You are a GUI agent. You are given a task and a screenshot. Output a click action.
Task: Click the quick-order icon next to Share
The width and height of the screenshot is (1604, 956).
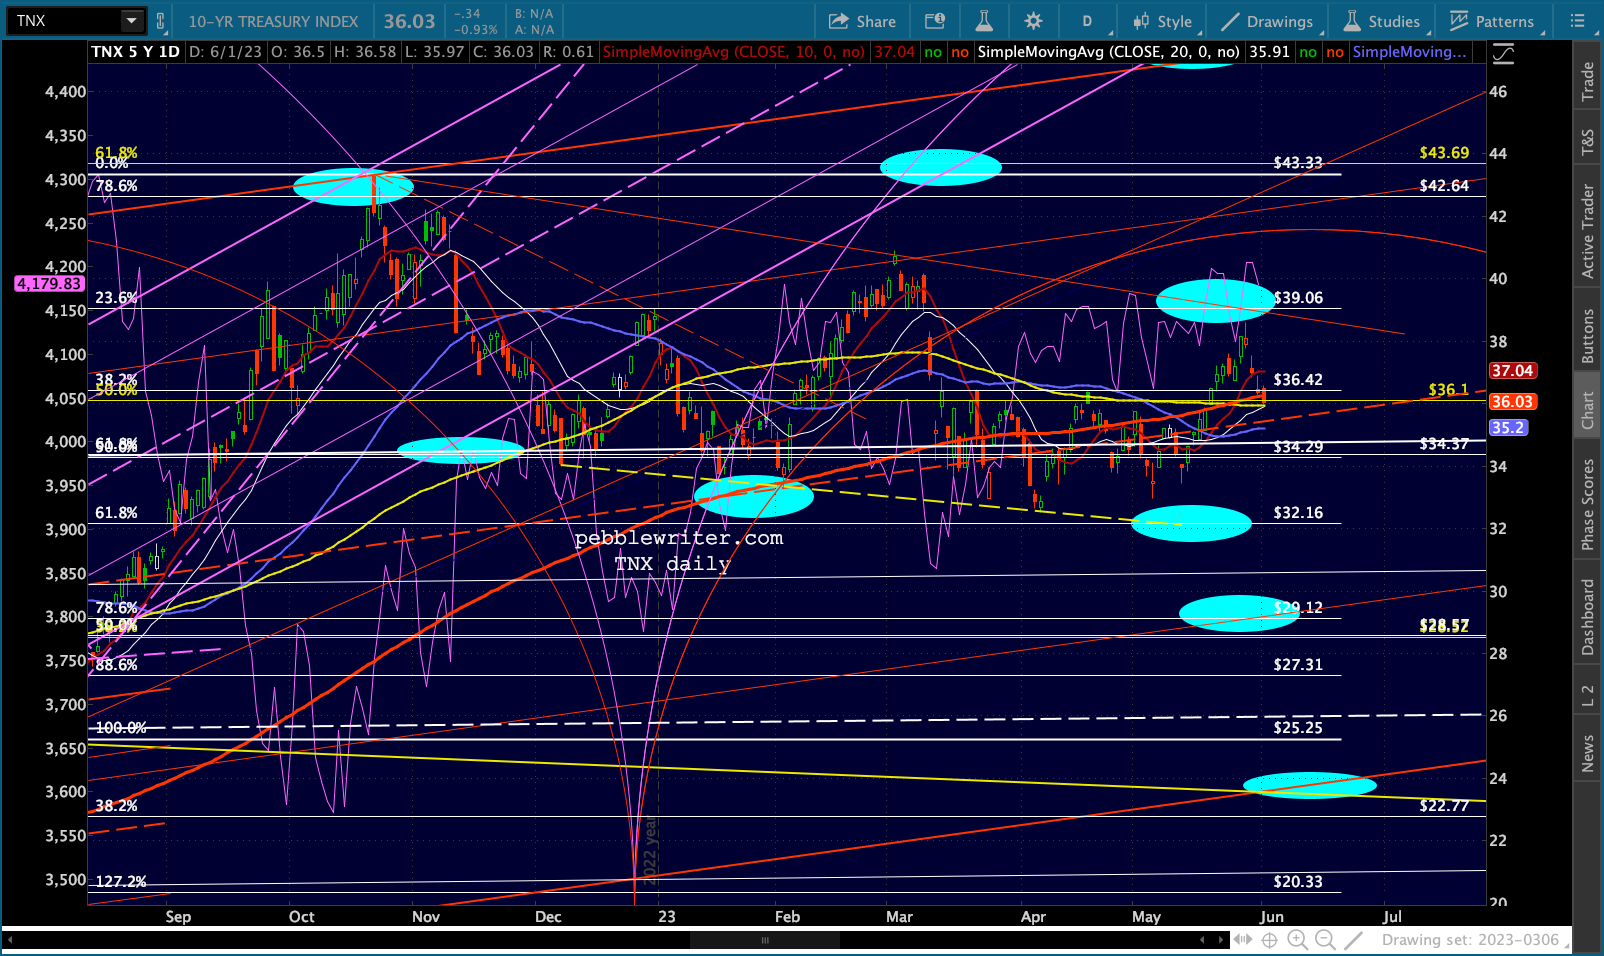(934, 21)
